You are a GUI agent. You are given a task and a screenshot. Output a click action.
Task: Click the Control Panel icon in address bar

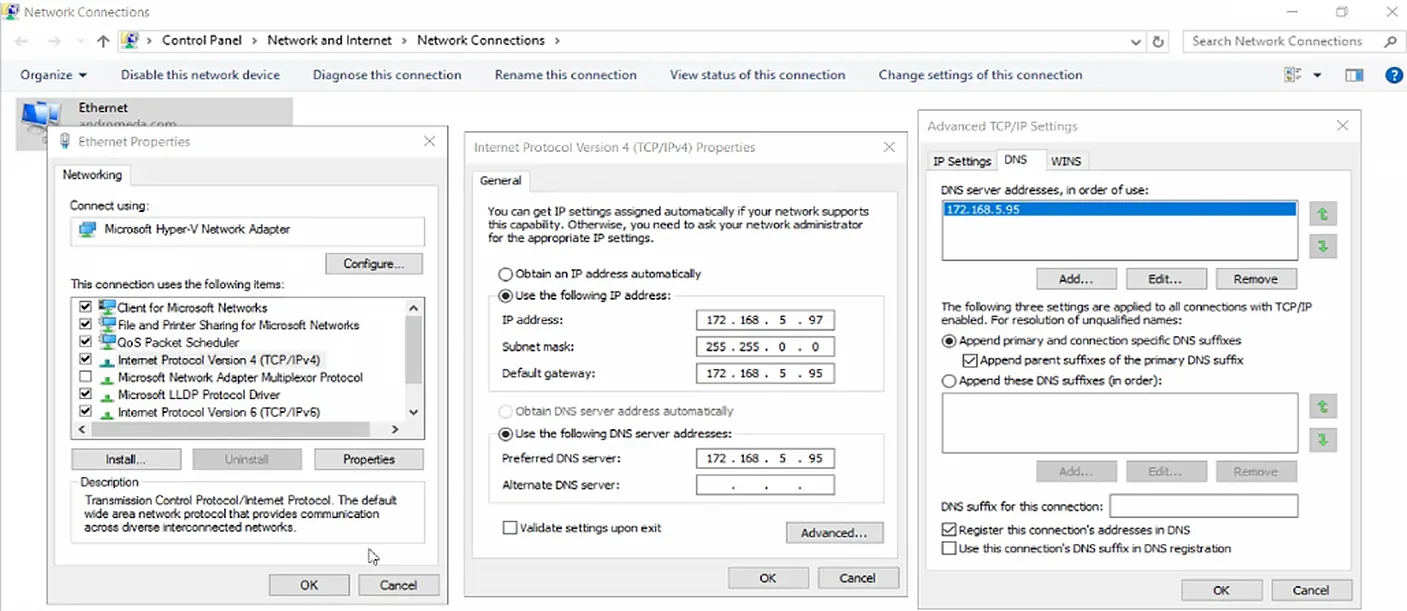click(130, 41)
